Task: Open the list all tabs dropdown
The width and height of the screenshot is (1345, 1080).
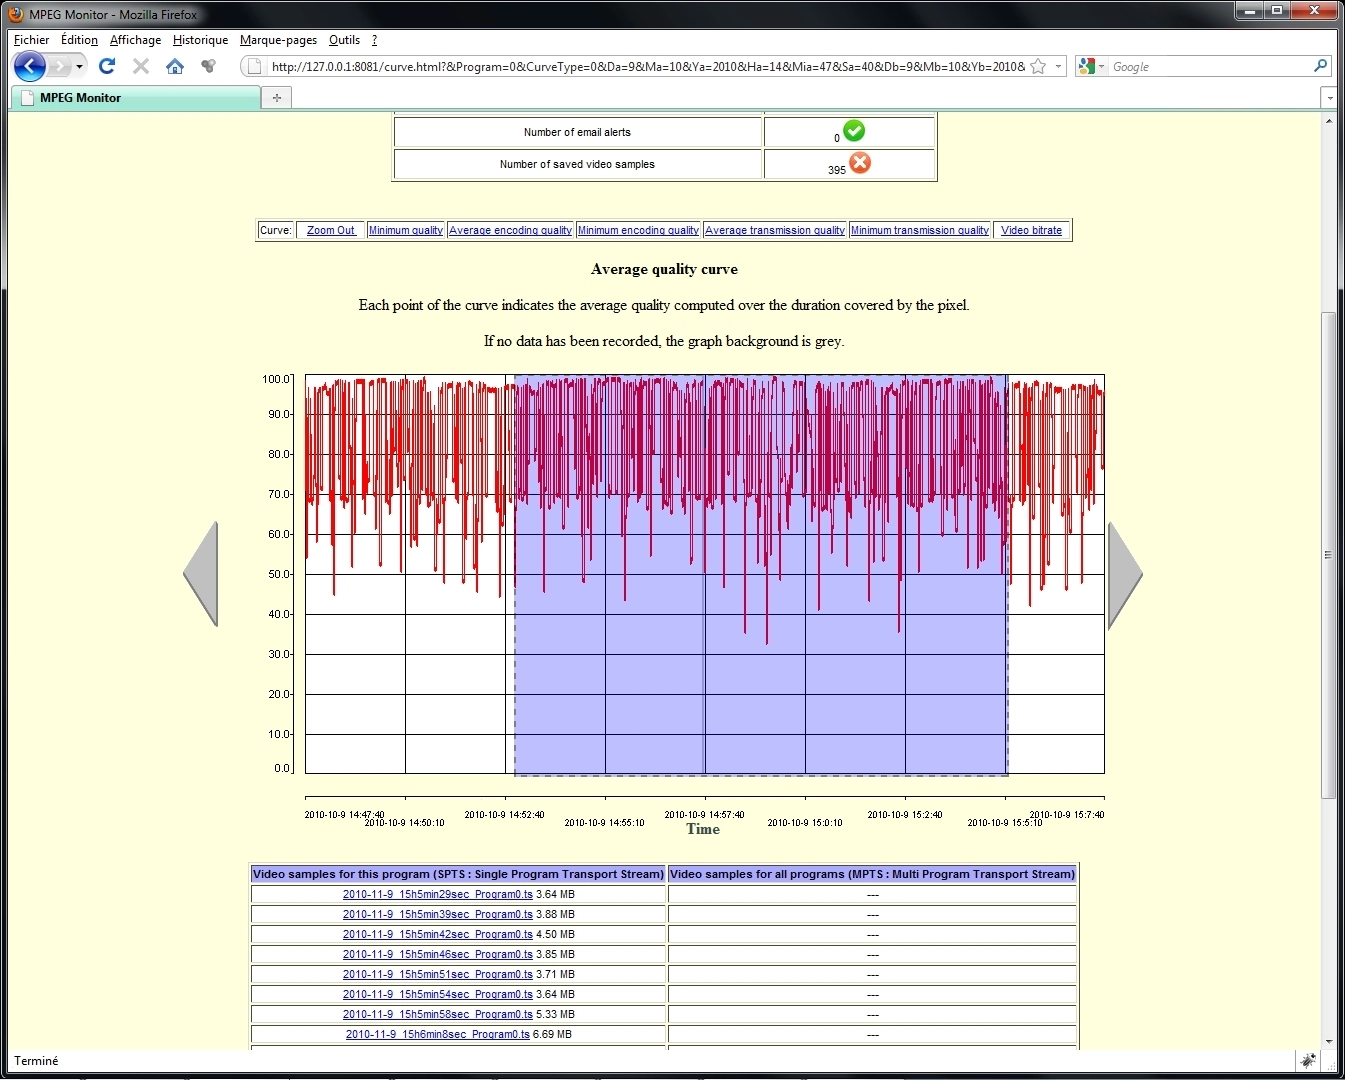Action: [x=1328, y=98]
